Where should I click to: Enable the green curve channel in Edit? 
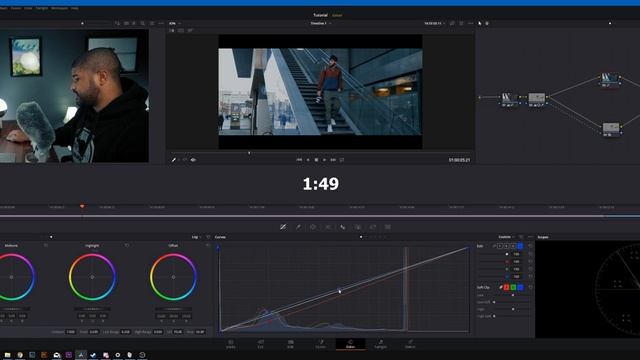point(513,246)
